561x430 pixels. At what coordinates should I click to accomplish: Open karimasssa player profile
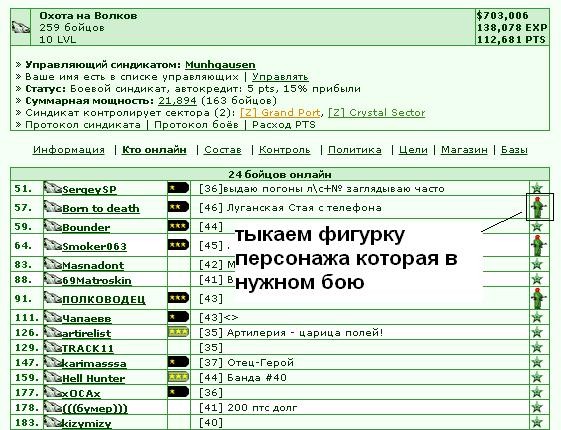point(94,363)
